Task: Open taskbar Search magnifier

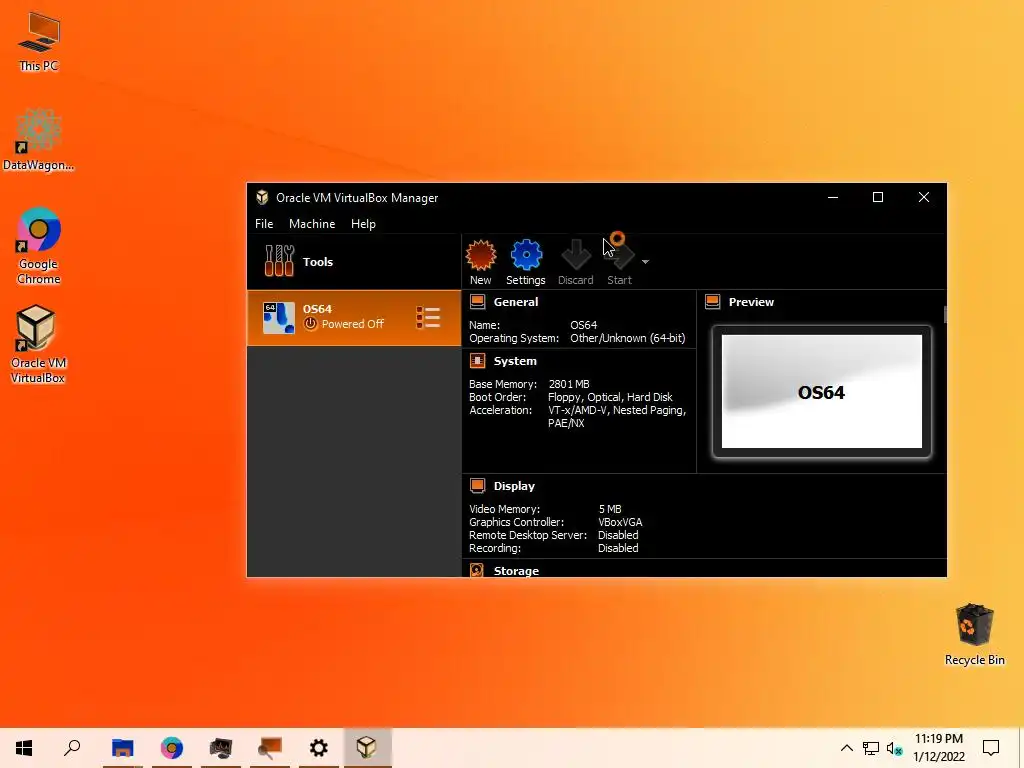Action: click(x=72, y=748)
